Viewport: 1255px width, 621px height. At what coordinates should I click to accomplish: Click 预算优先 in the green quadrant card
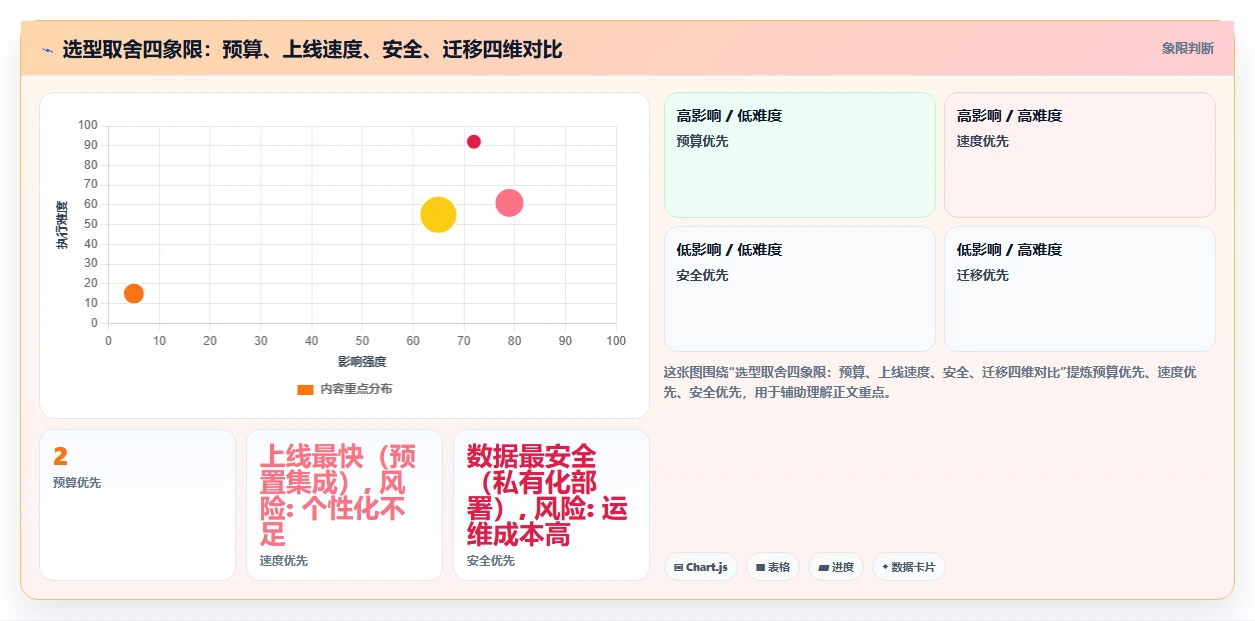pos(703,141)
